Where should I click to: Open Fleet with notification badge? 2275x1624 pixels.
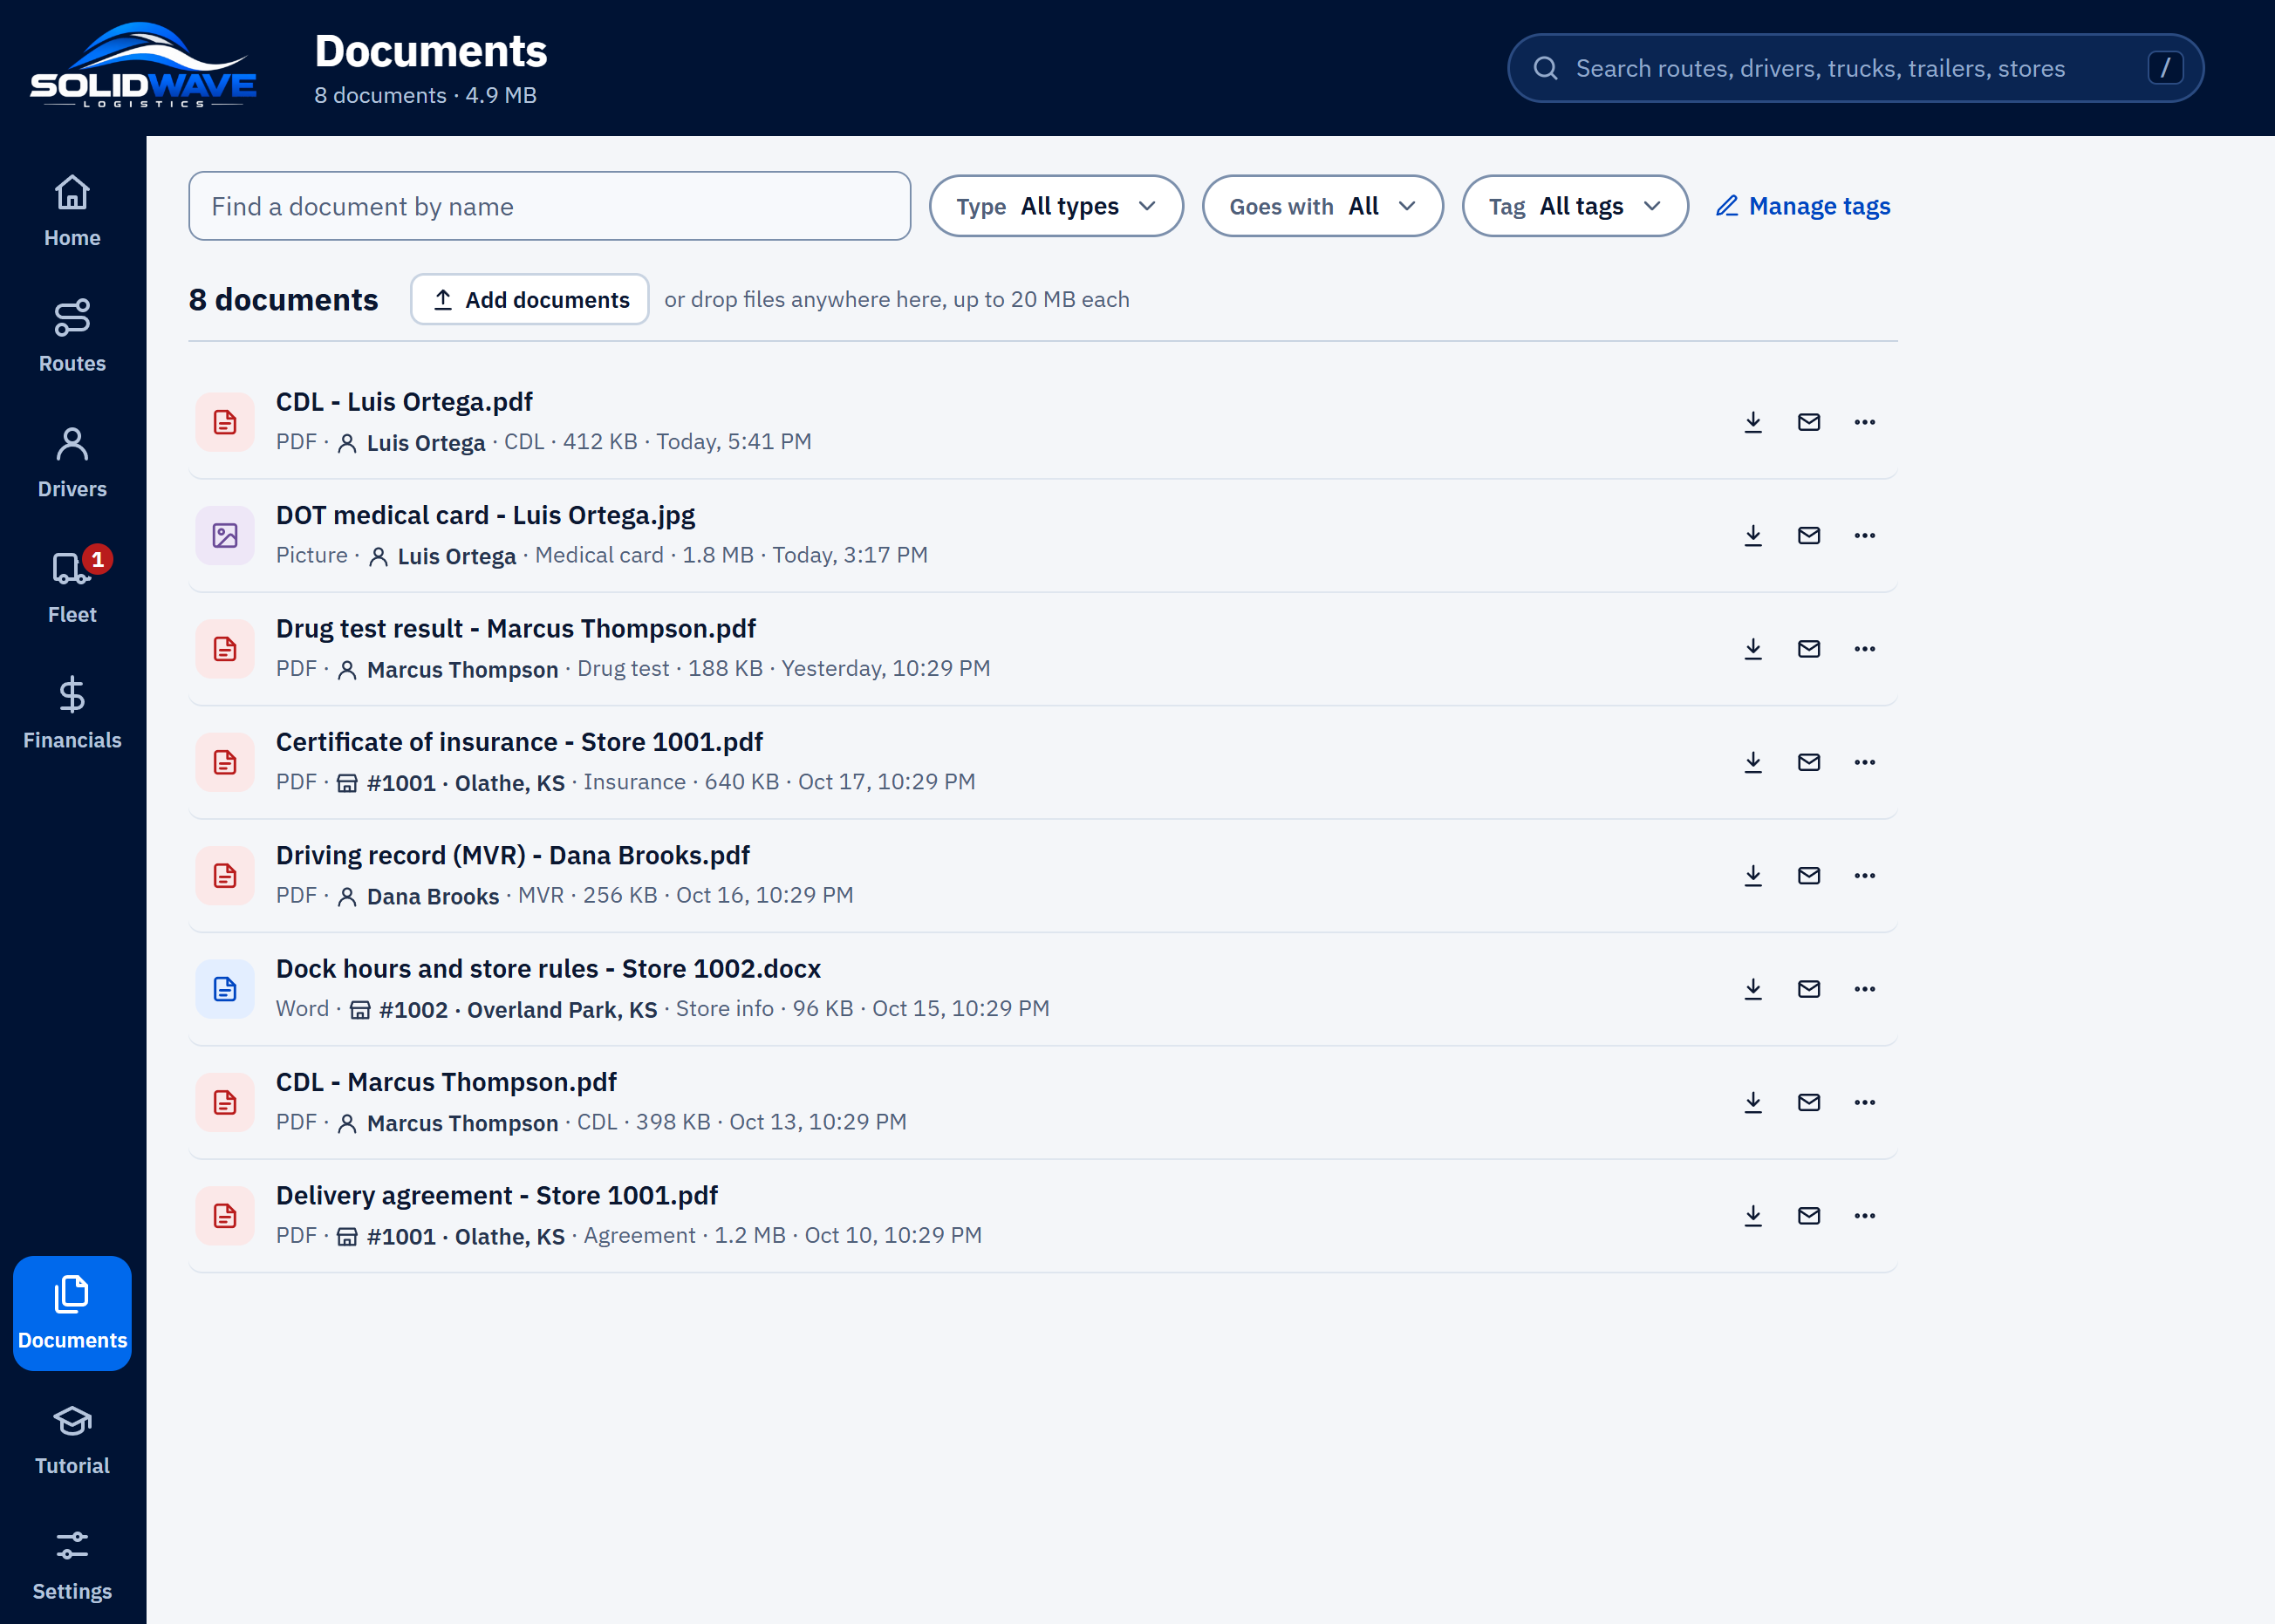[x=72, y=587]
